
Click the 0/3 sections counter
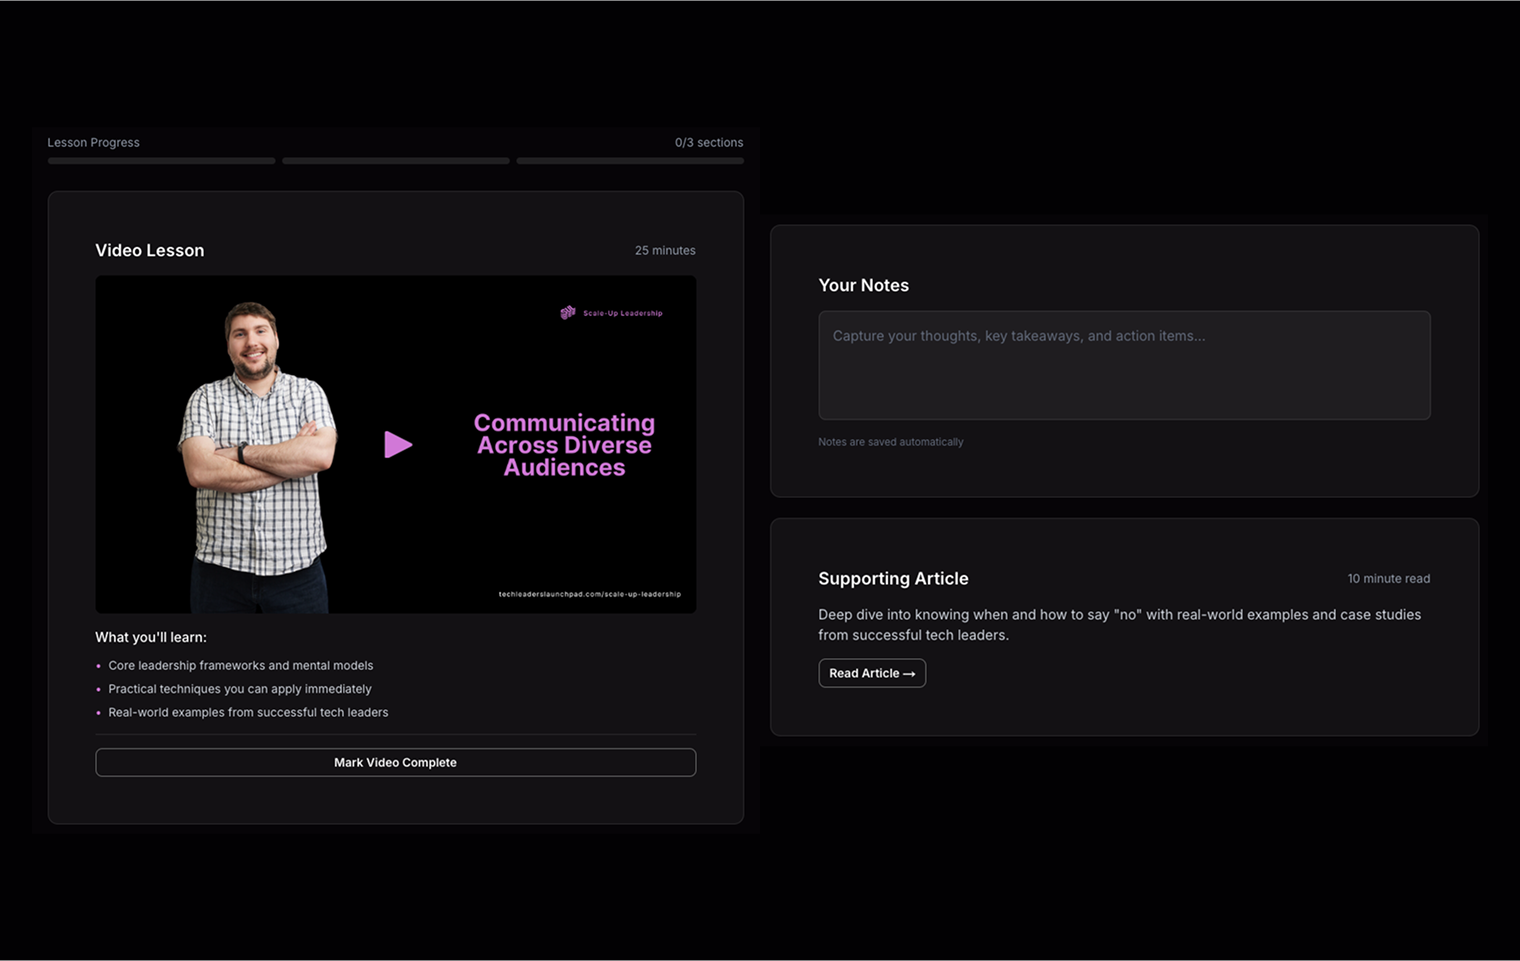[708, 143]
